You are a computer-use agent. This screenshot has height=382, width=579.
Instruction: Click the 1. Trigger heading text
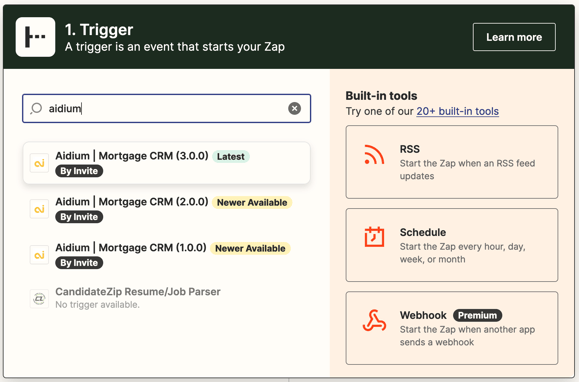(x=99, y=30)
